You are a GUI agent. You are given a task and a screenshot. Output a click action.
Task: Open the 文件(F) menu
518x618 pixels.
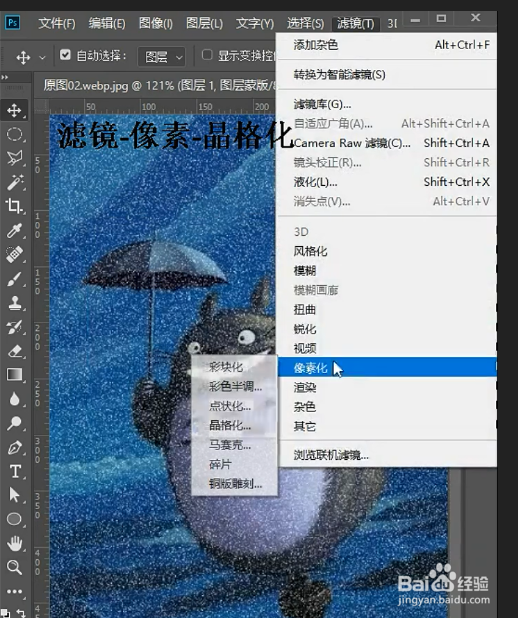(57, 23)
